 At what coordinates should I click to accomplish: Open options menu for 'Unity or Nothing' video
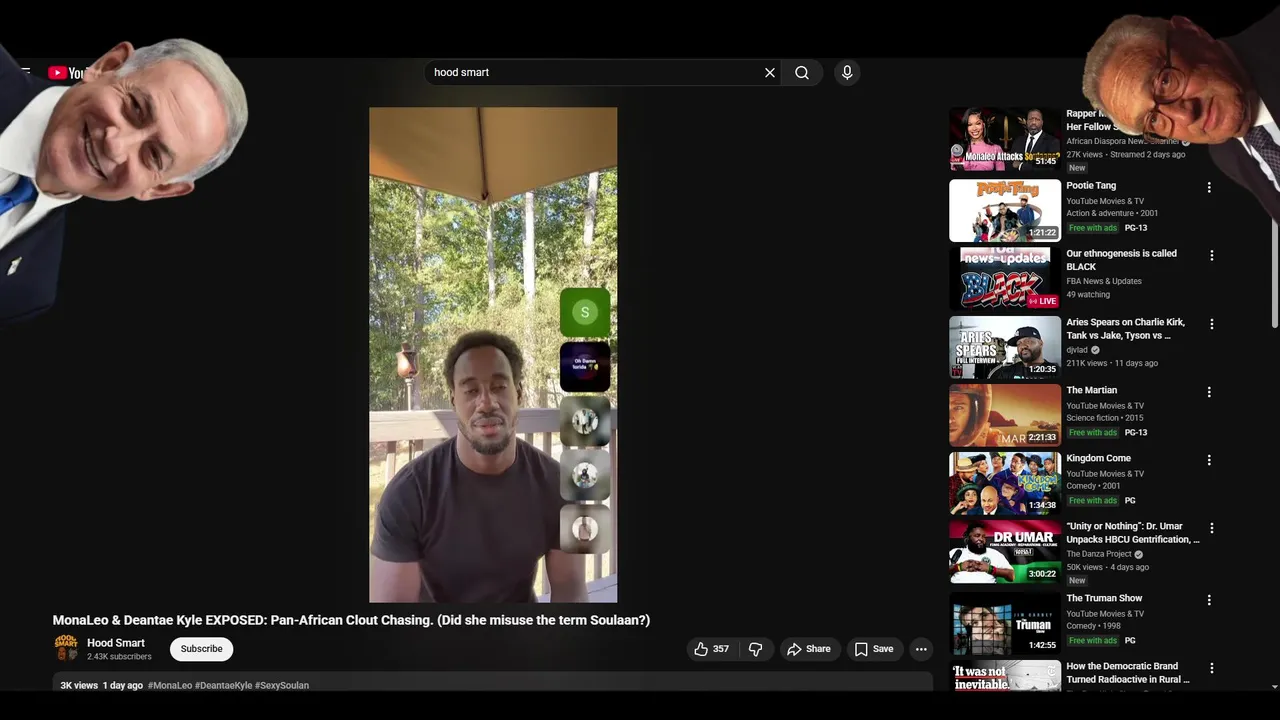pyautogui.click(x=1211, y=528)
